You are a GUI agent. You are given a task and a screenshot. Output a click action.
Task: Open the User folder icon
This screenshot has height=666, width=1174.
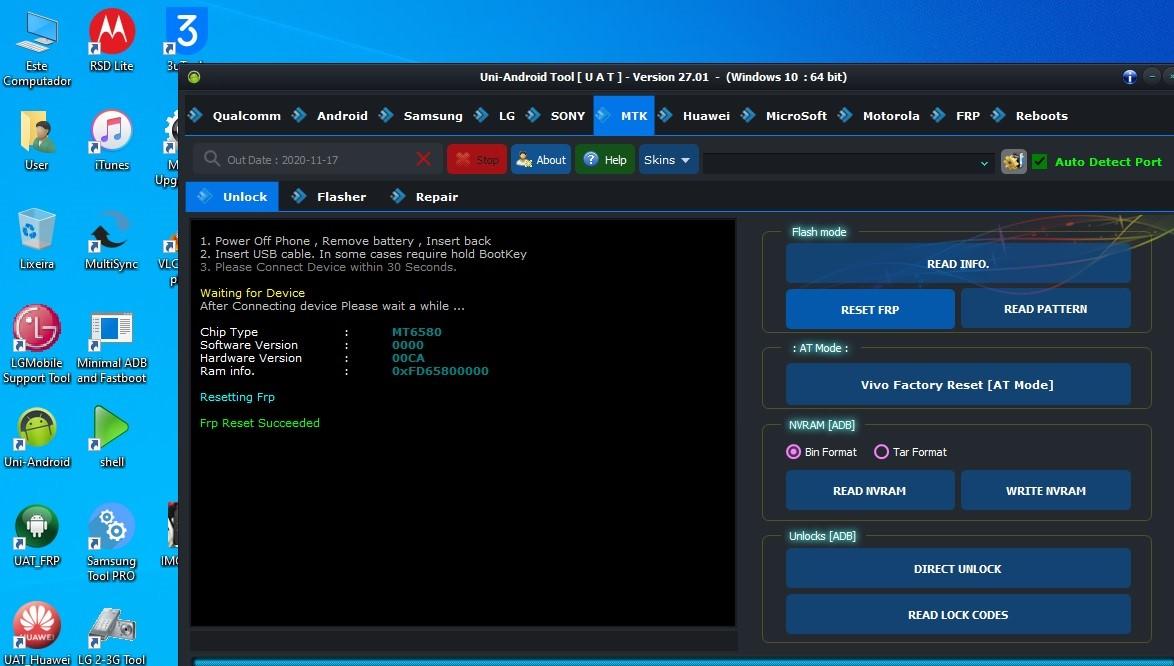click(x=36, y=139)
